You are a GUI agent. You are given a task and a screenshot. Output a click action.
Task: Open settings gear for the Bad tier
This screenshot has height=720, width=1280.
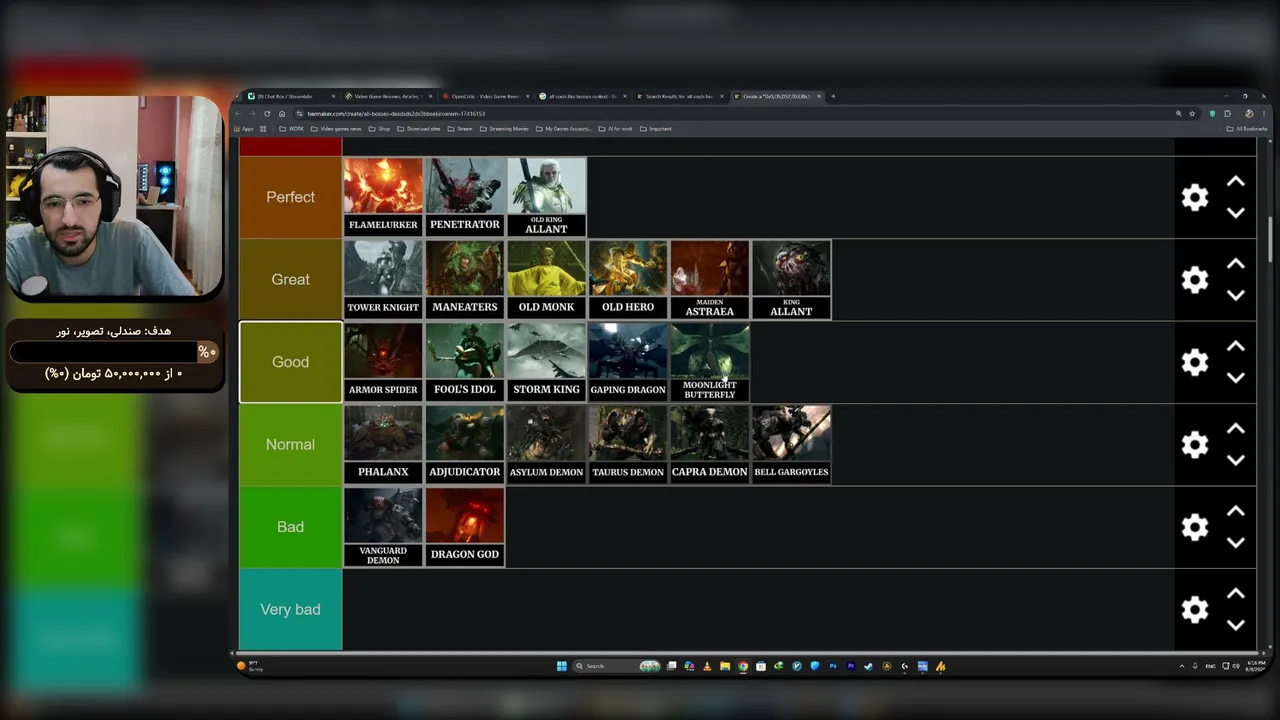coord(1195,527)
